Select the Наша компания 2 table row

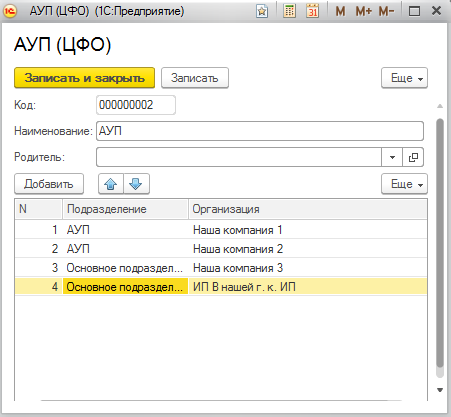[221, 249]
